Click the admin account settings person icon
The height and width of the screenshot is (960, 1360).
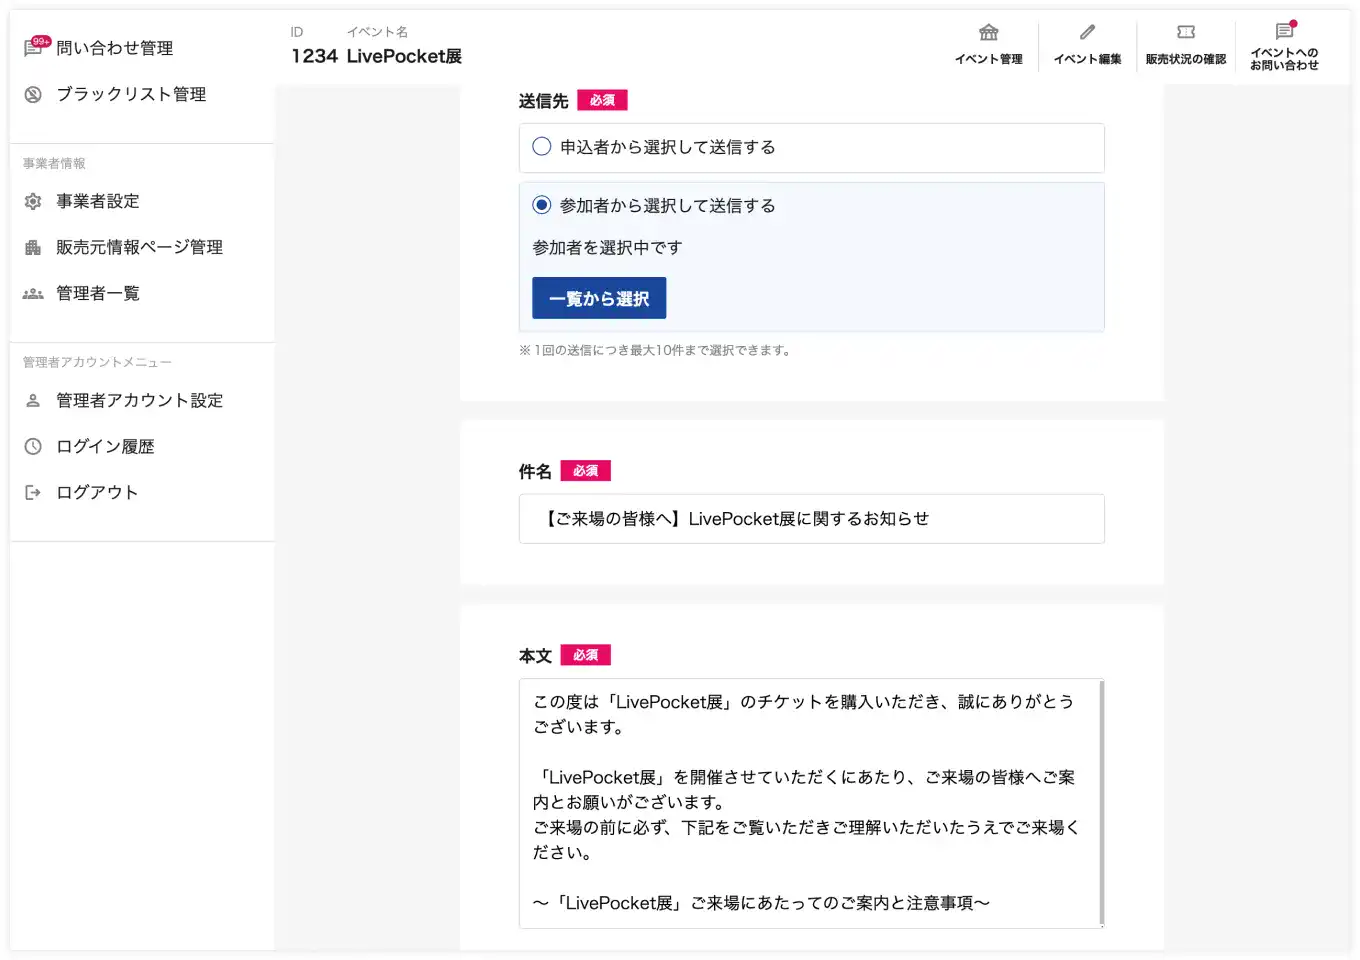tap(33, 401)
